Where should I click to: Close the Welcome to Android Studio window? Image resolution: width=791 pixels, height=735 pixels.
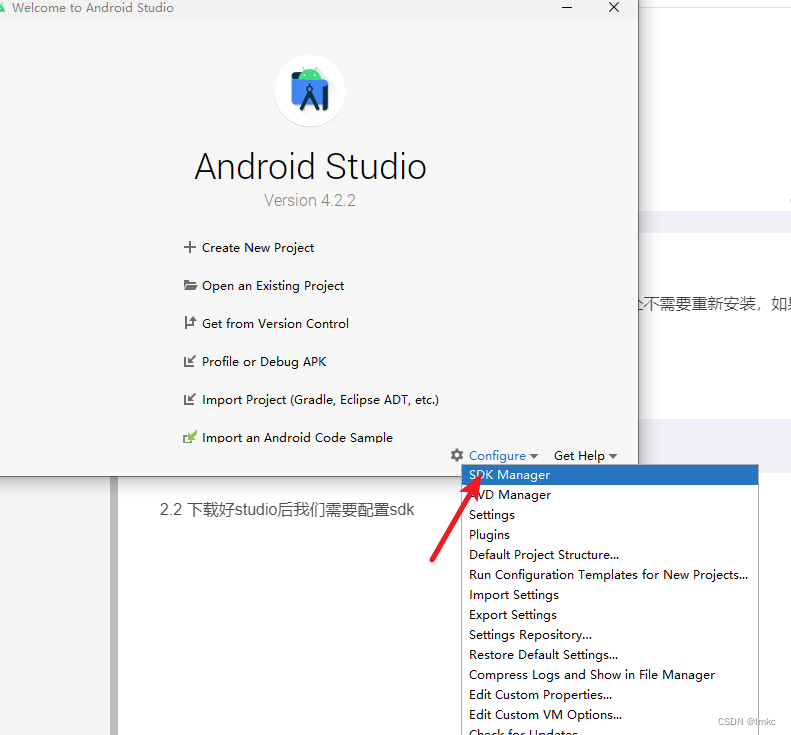pos(614,7)
